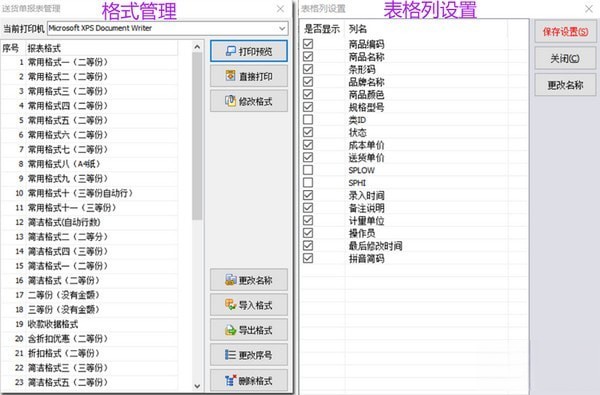Toggle the 备注说明 column checkbox
Viewport: 600px width, 395px height.
click(308, 208)
